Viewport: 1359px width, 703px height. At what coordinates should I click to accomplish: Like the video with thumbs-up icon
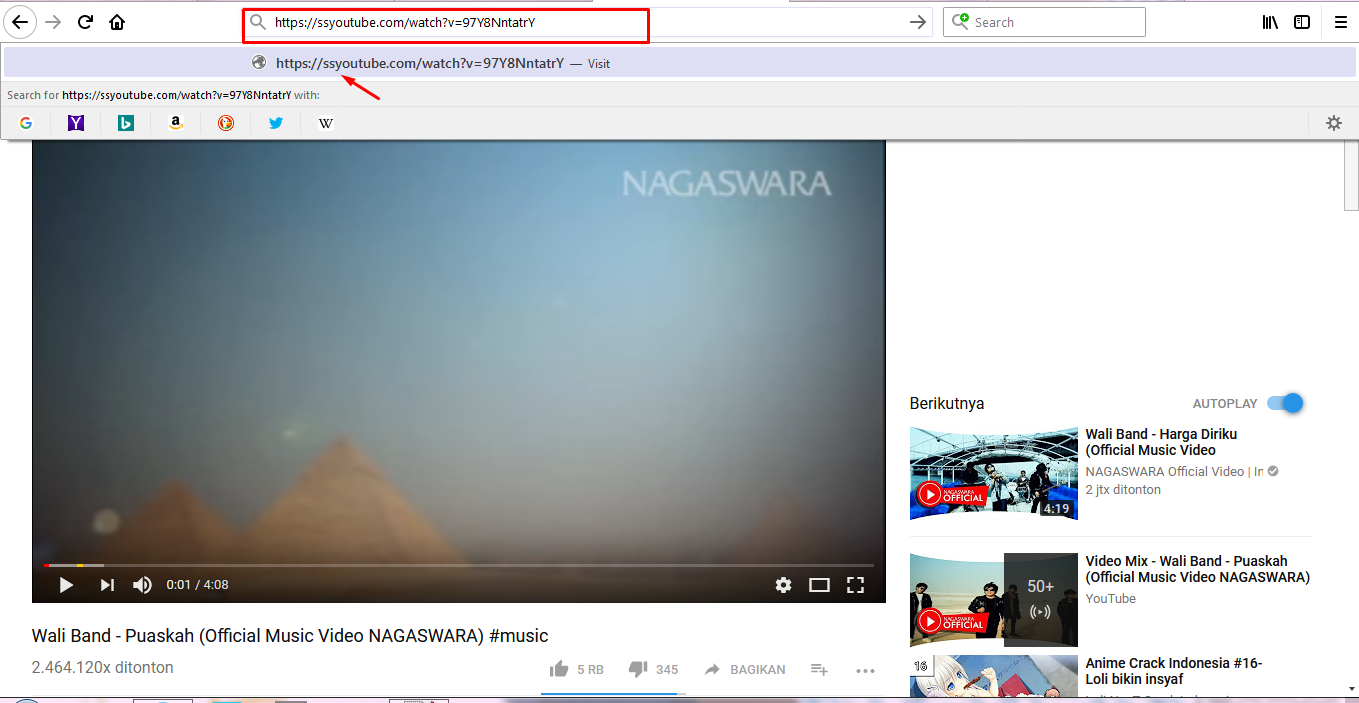(559, 669)
